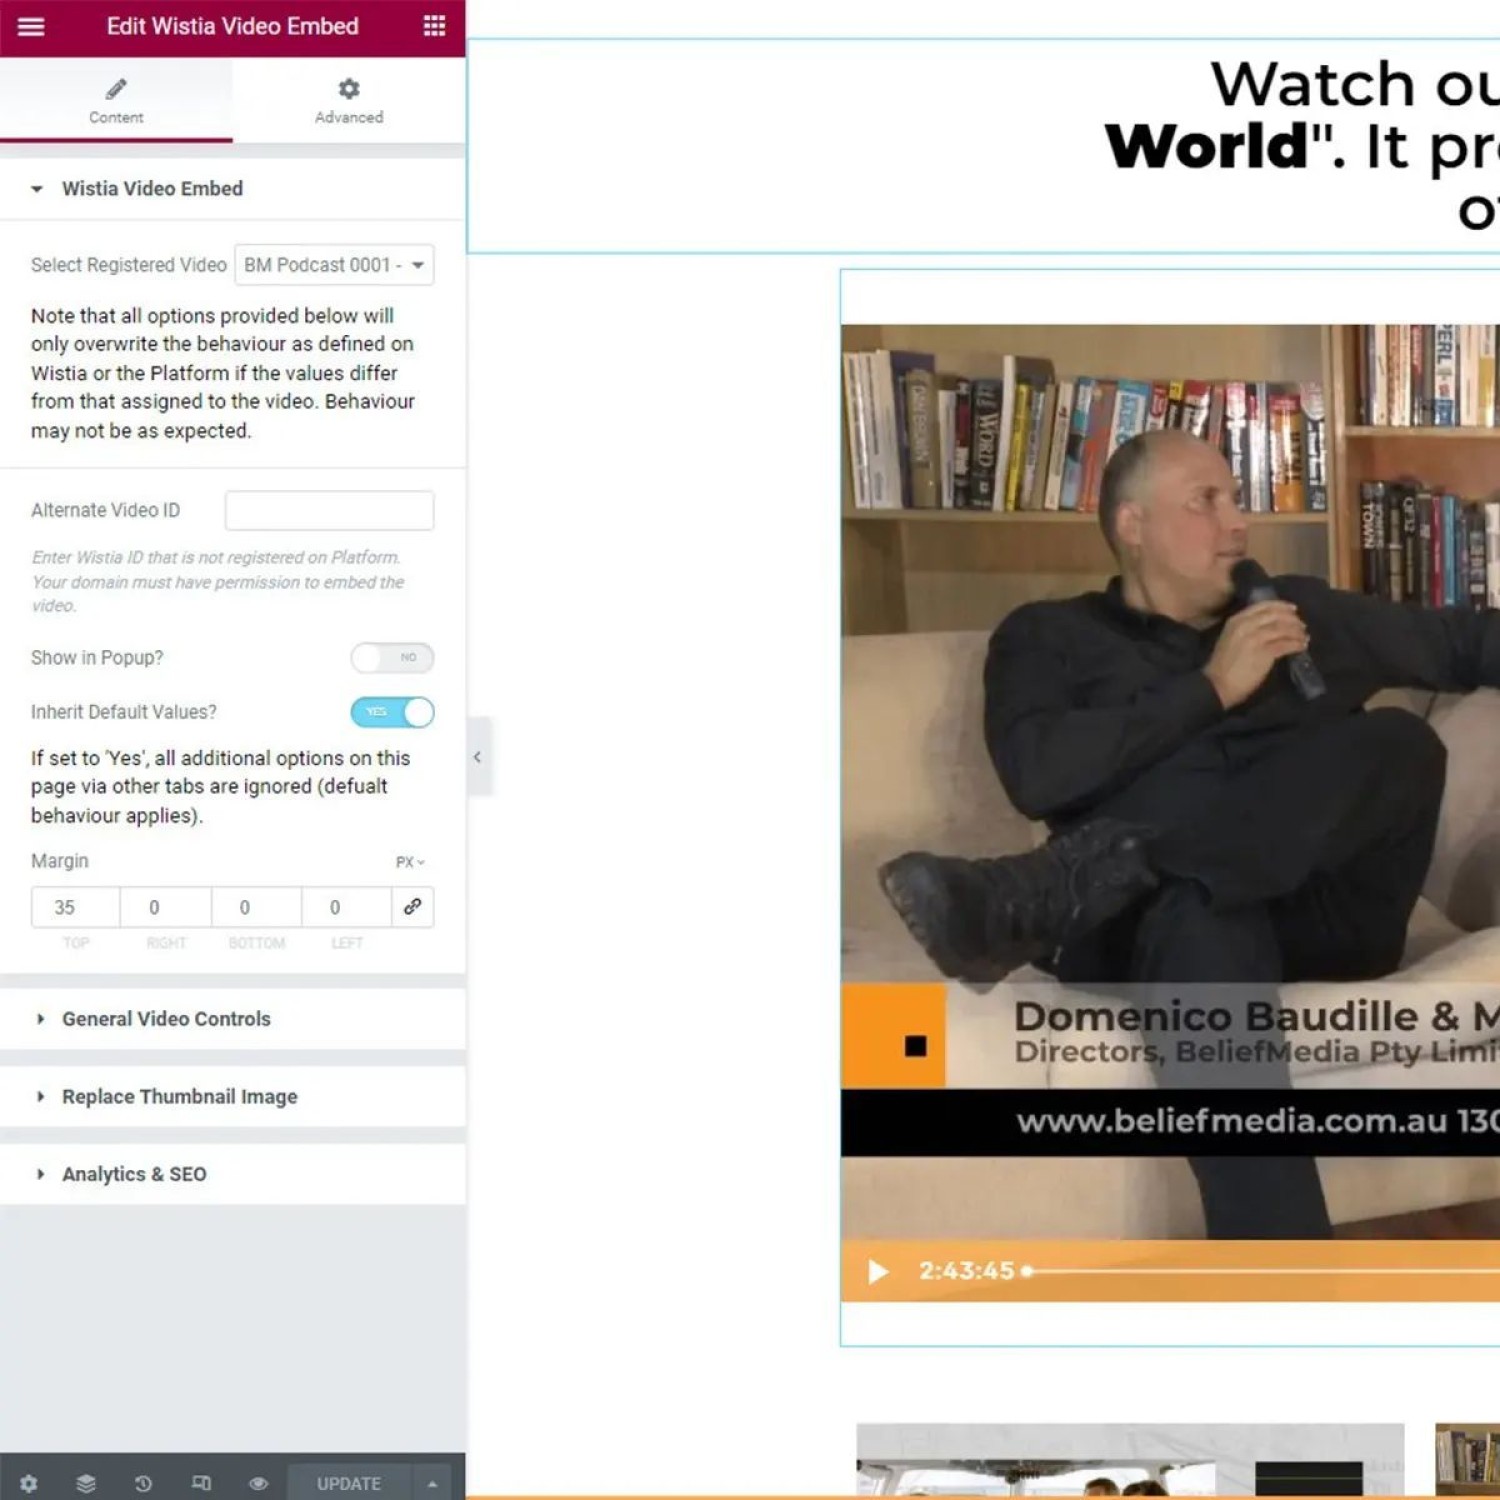Click the Alternate Video ID field

329,510
